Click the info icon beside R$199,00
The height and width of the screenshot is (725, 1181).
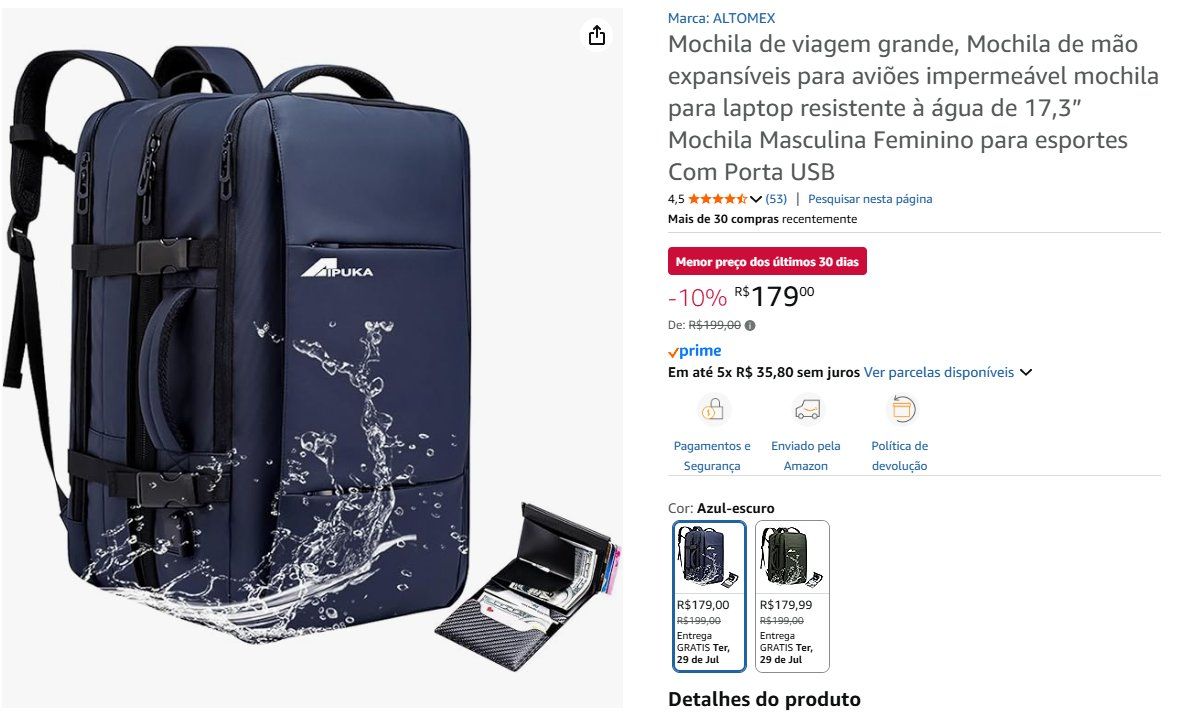pos(750,325)
